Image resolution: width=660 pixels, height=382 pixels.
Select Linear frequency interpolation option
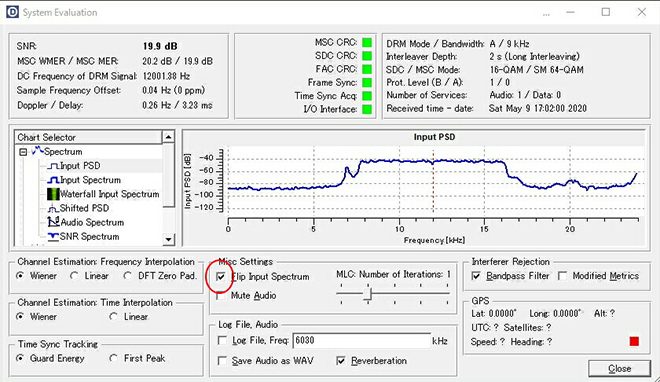(x=75, y=276)
